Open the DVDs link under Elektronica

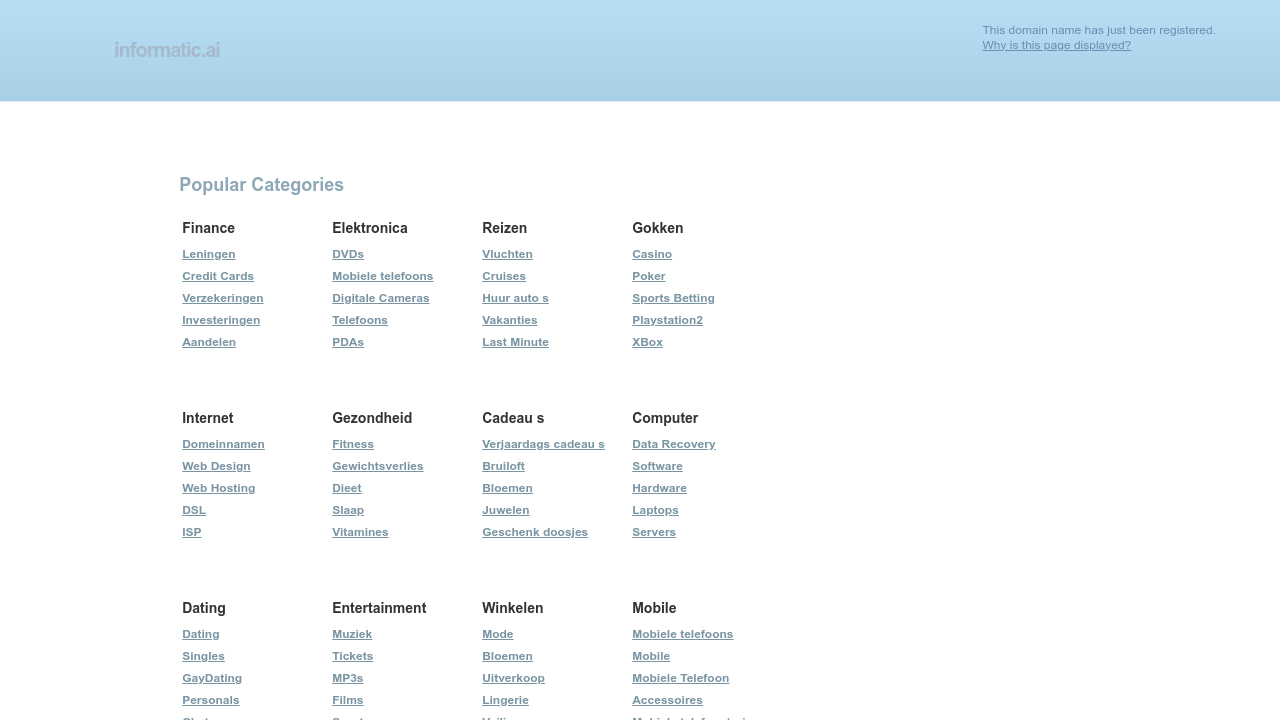pos(348,254)
